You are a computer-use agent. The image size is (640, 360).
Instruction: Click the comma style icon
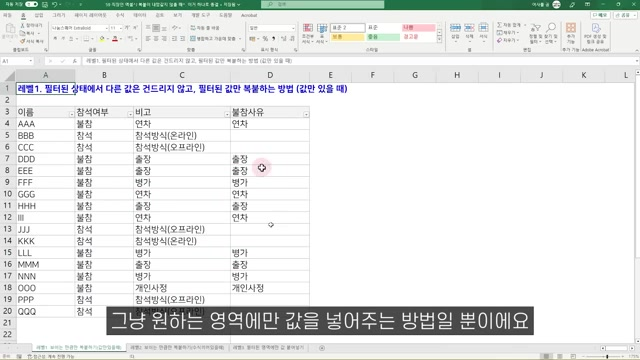[273, 39]
